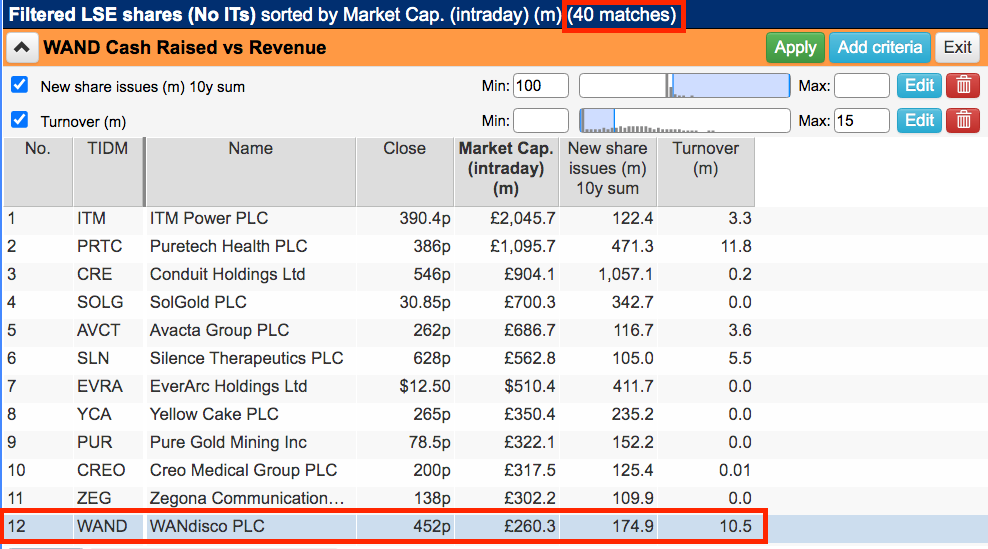Sort by the Name column header
The image size is (988, 549).
pos(250,171)
